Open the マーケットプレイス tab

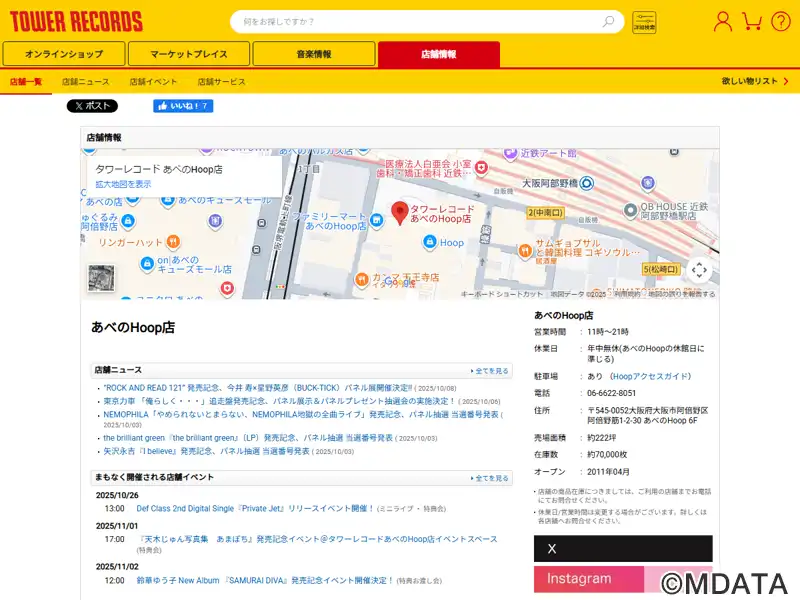pyautogui.click(x=189, y=54)
